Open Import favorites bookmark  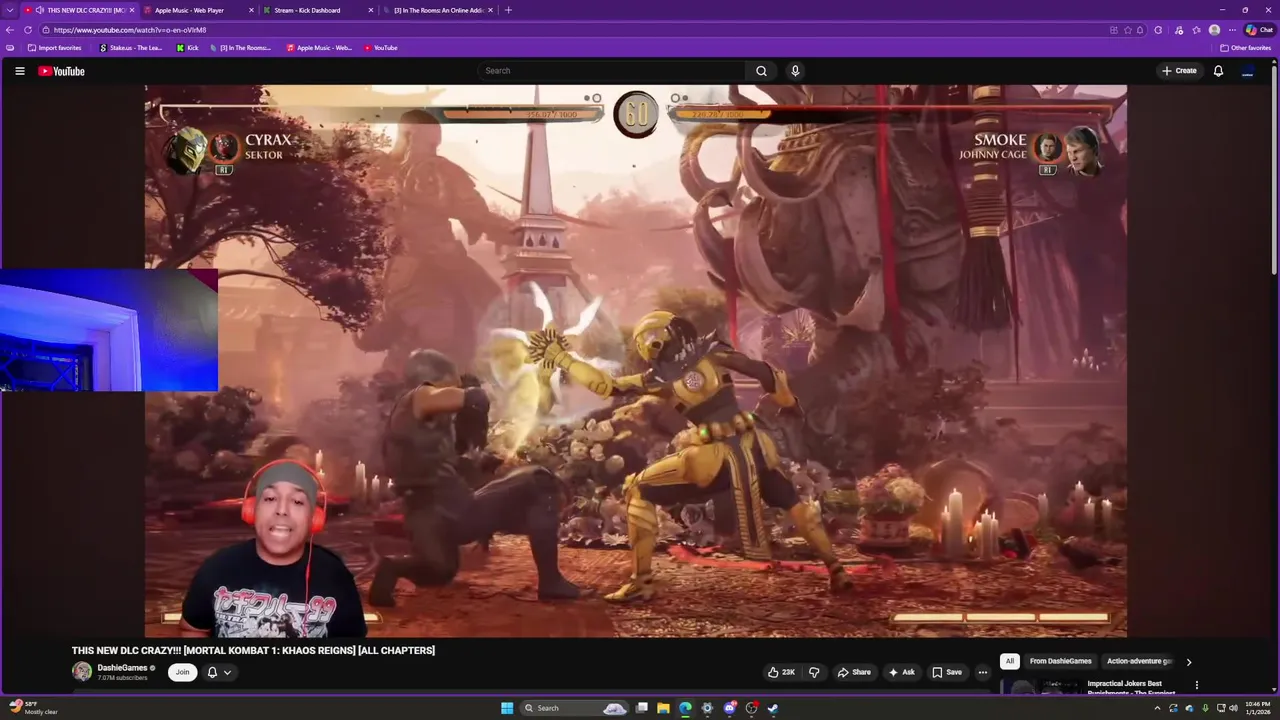click(55, 48)
